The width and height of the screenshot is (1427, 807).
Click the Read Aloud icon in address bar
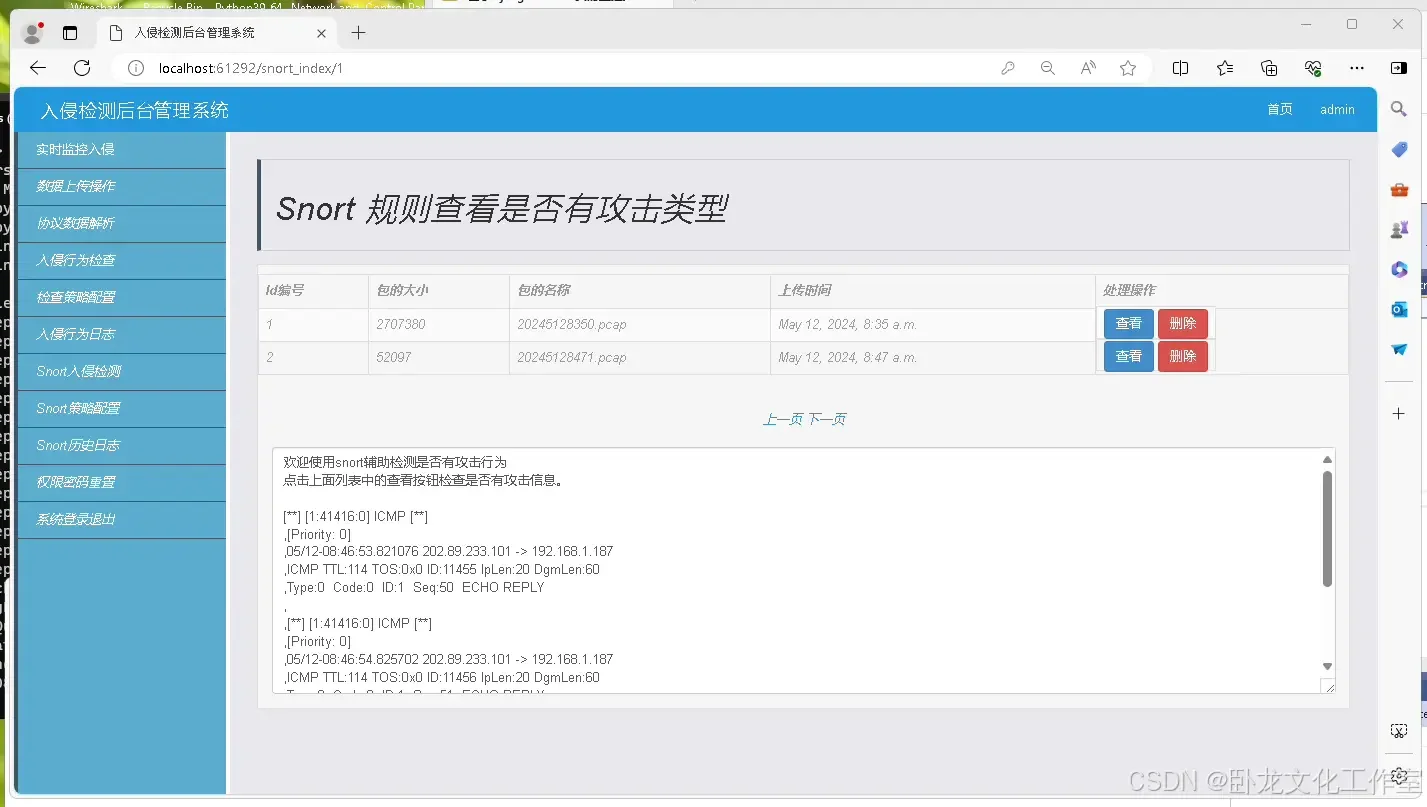tap(1087, 68)
